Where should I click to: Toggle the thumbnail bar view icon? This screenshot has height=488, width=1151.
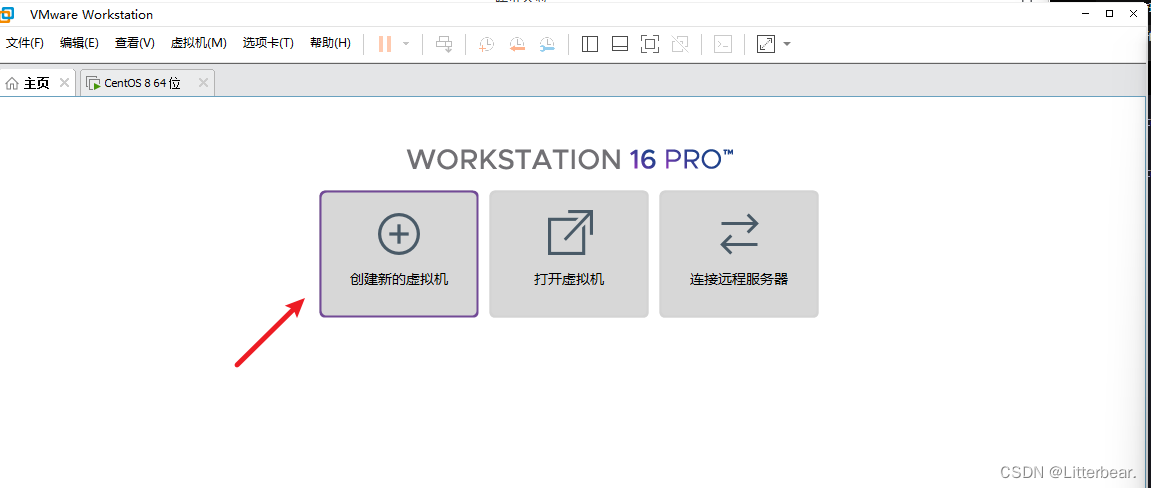pos(620,44)
